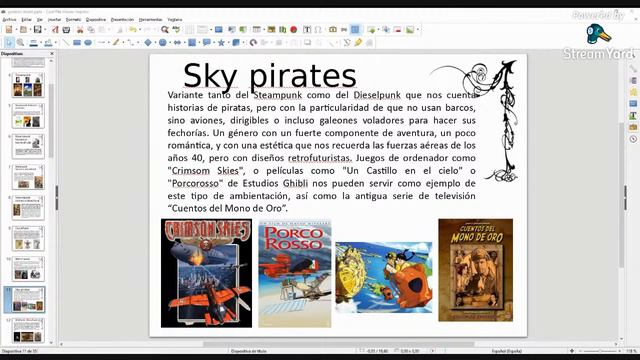Click the New document icon
The image size is (640, 360).
9,29
